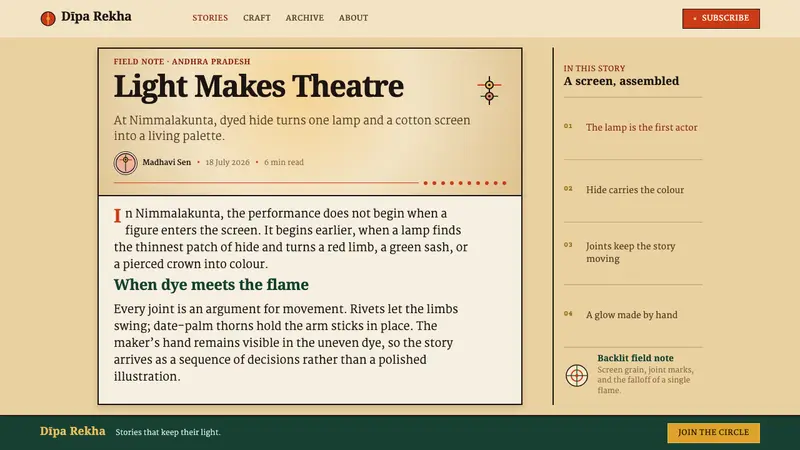Image resolution: width=800 pixels, height=450 pixels.
Task: Jump to 'Joints keep the story moving'
Action: [x=630, y=252]
